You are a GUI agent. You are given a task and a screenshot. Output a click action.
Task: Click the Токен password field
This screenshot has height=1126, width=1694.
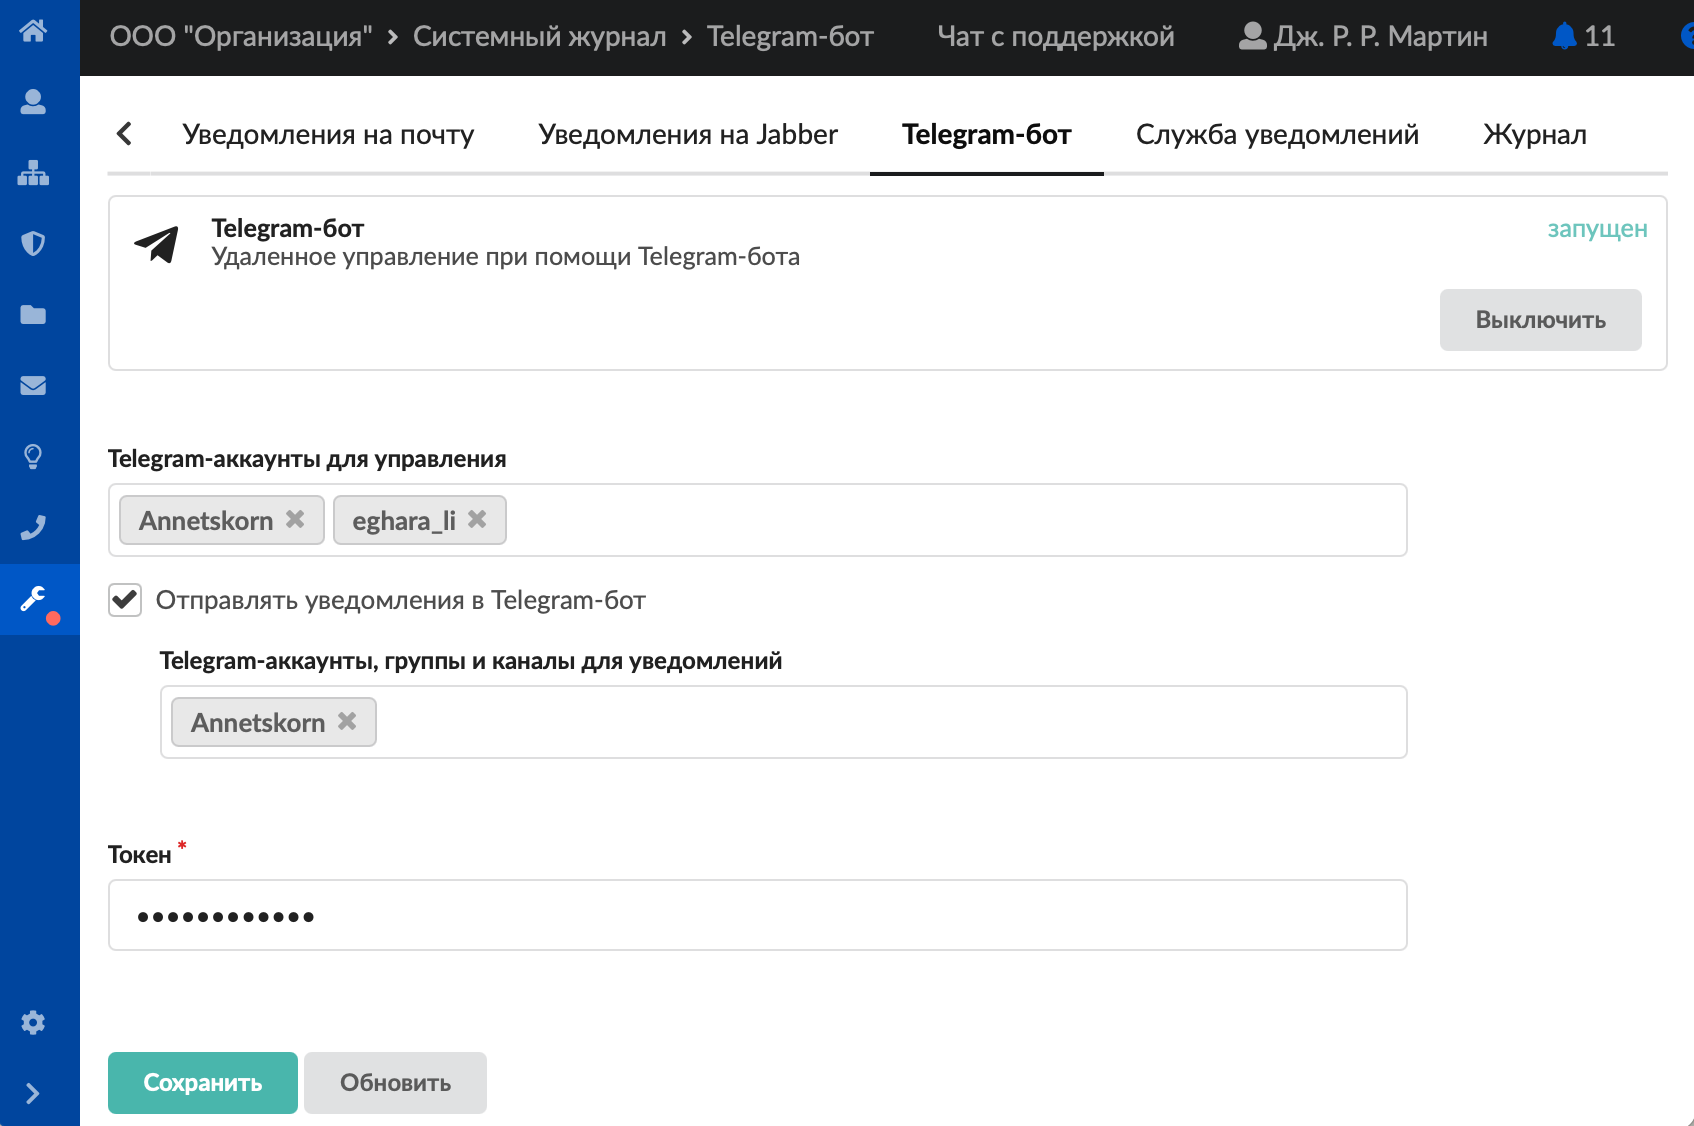tap(757, 915)
